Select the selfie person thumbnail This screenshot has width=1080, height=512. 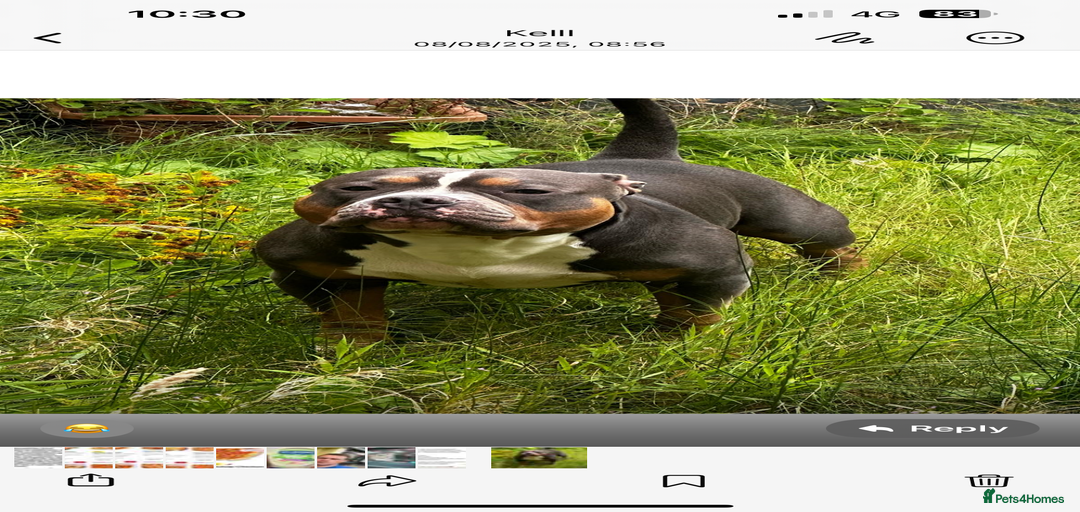341,458
